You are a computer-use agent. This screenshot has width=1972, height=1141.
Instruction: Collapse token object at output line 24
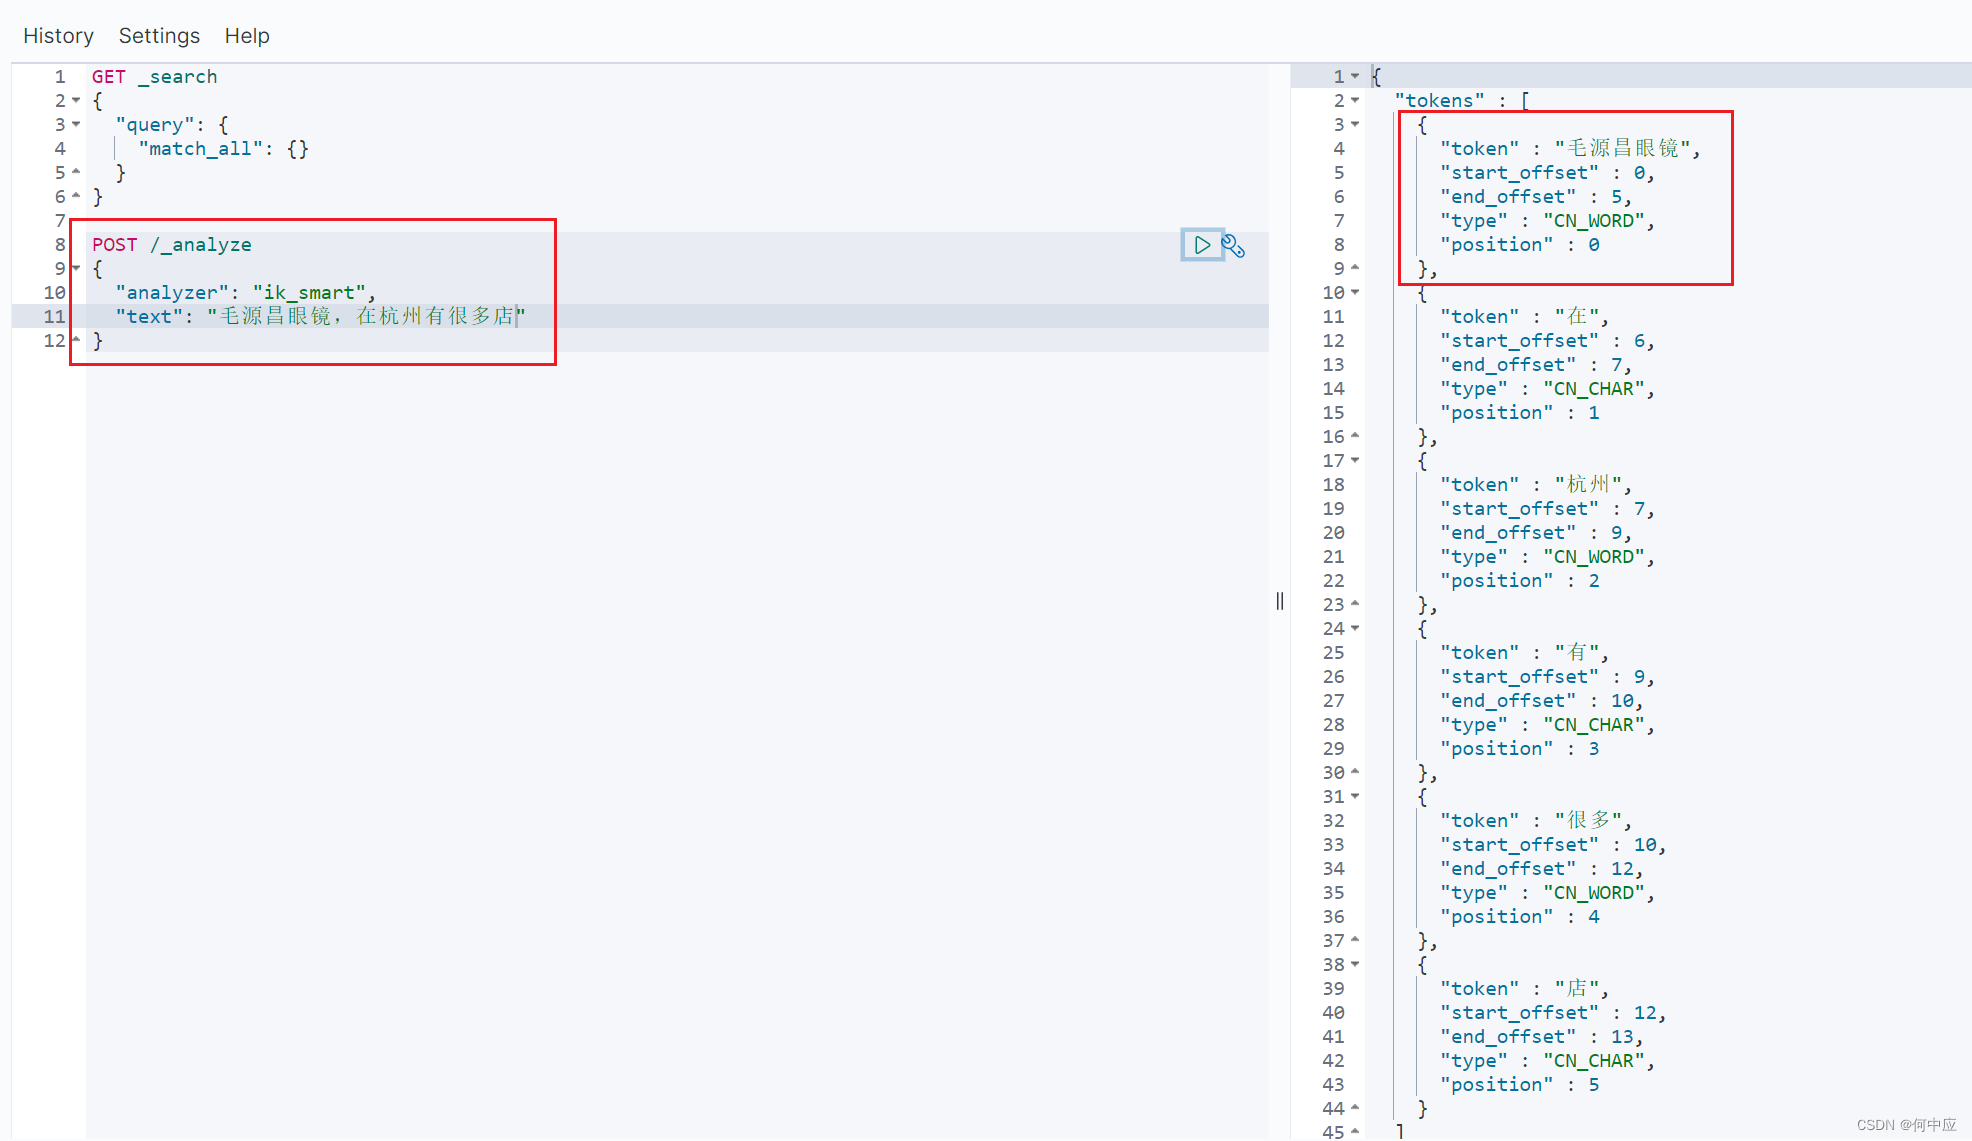click(1355, 629)
